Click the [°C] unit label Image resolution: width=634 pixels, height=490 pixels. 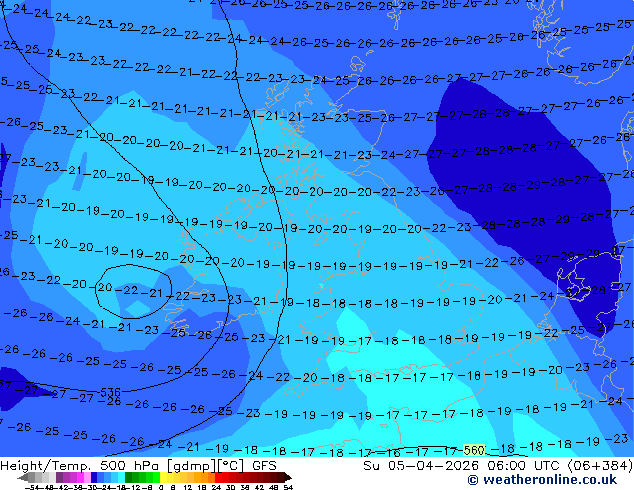231,466
